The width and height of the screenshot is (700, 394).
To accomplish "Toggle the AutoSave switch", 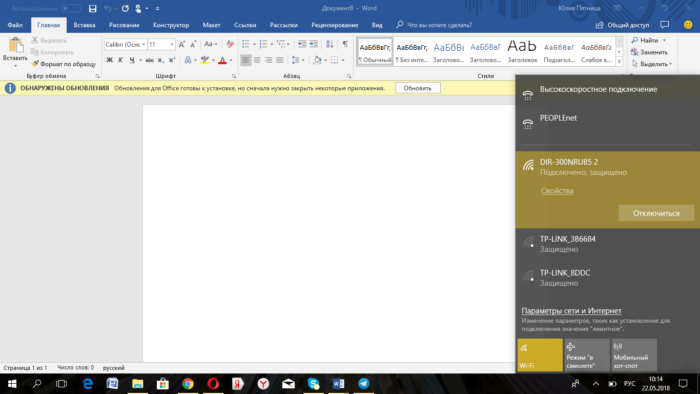I will [x=71, y=8].
